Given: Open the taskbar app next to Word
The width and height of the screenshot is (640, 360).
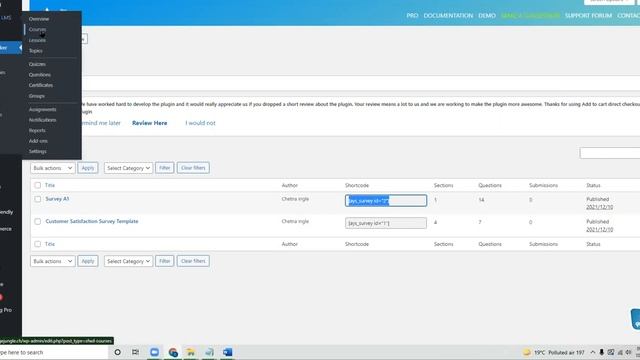Looking at the screenshot, I should pos(209,352).
